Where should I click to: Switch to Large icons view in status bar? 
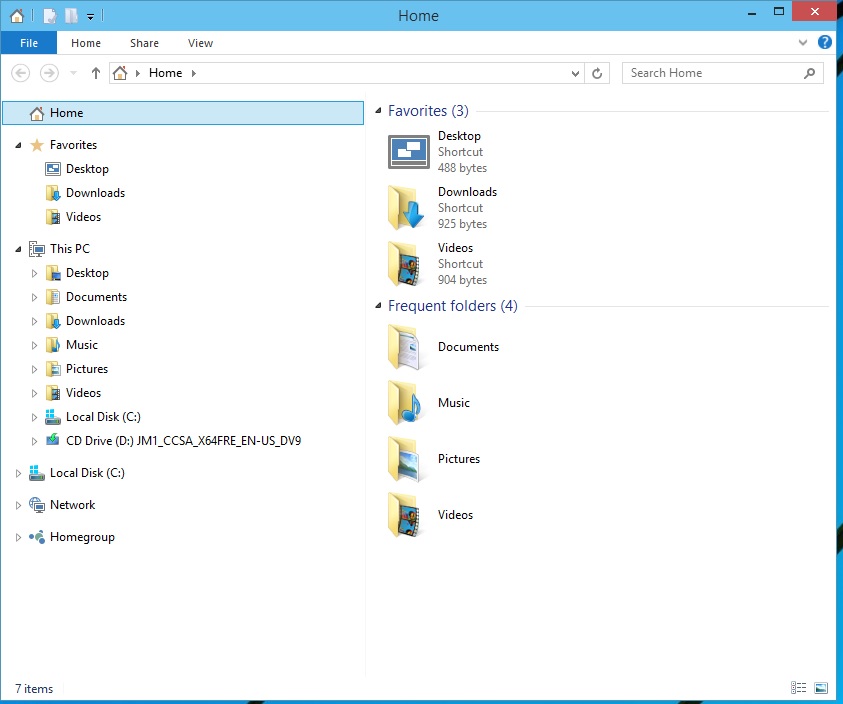(x=821, y=688)
